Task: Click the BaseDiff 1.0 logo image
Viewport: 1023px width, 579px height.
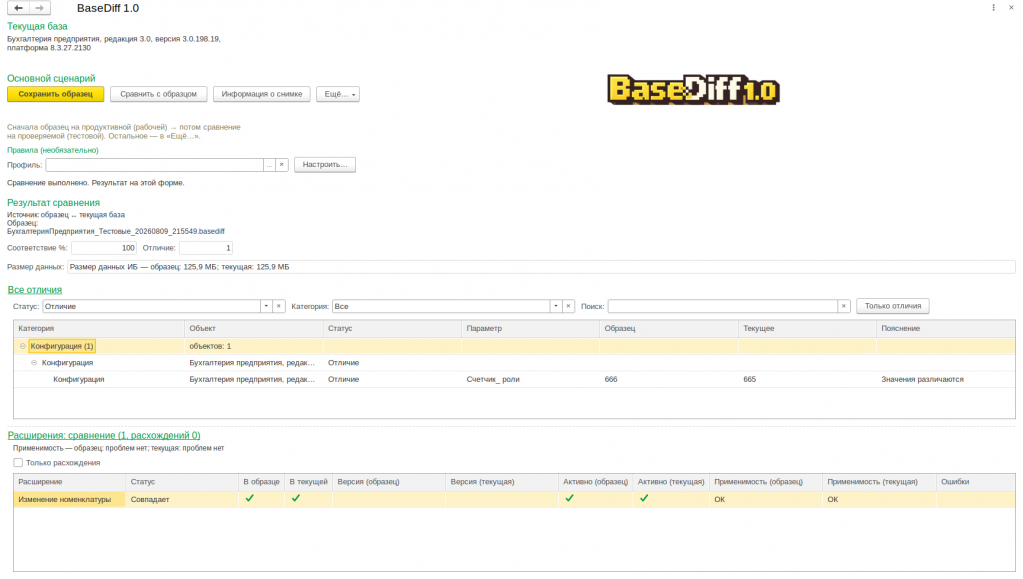Action: pos(693,89)
